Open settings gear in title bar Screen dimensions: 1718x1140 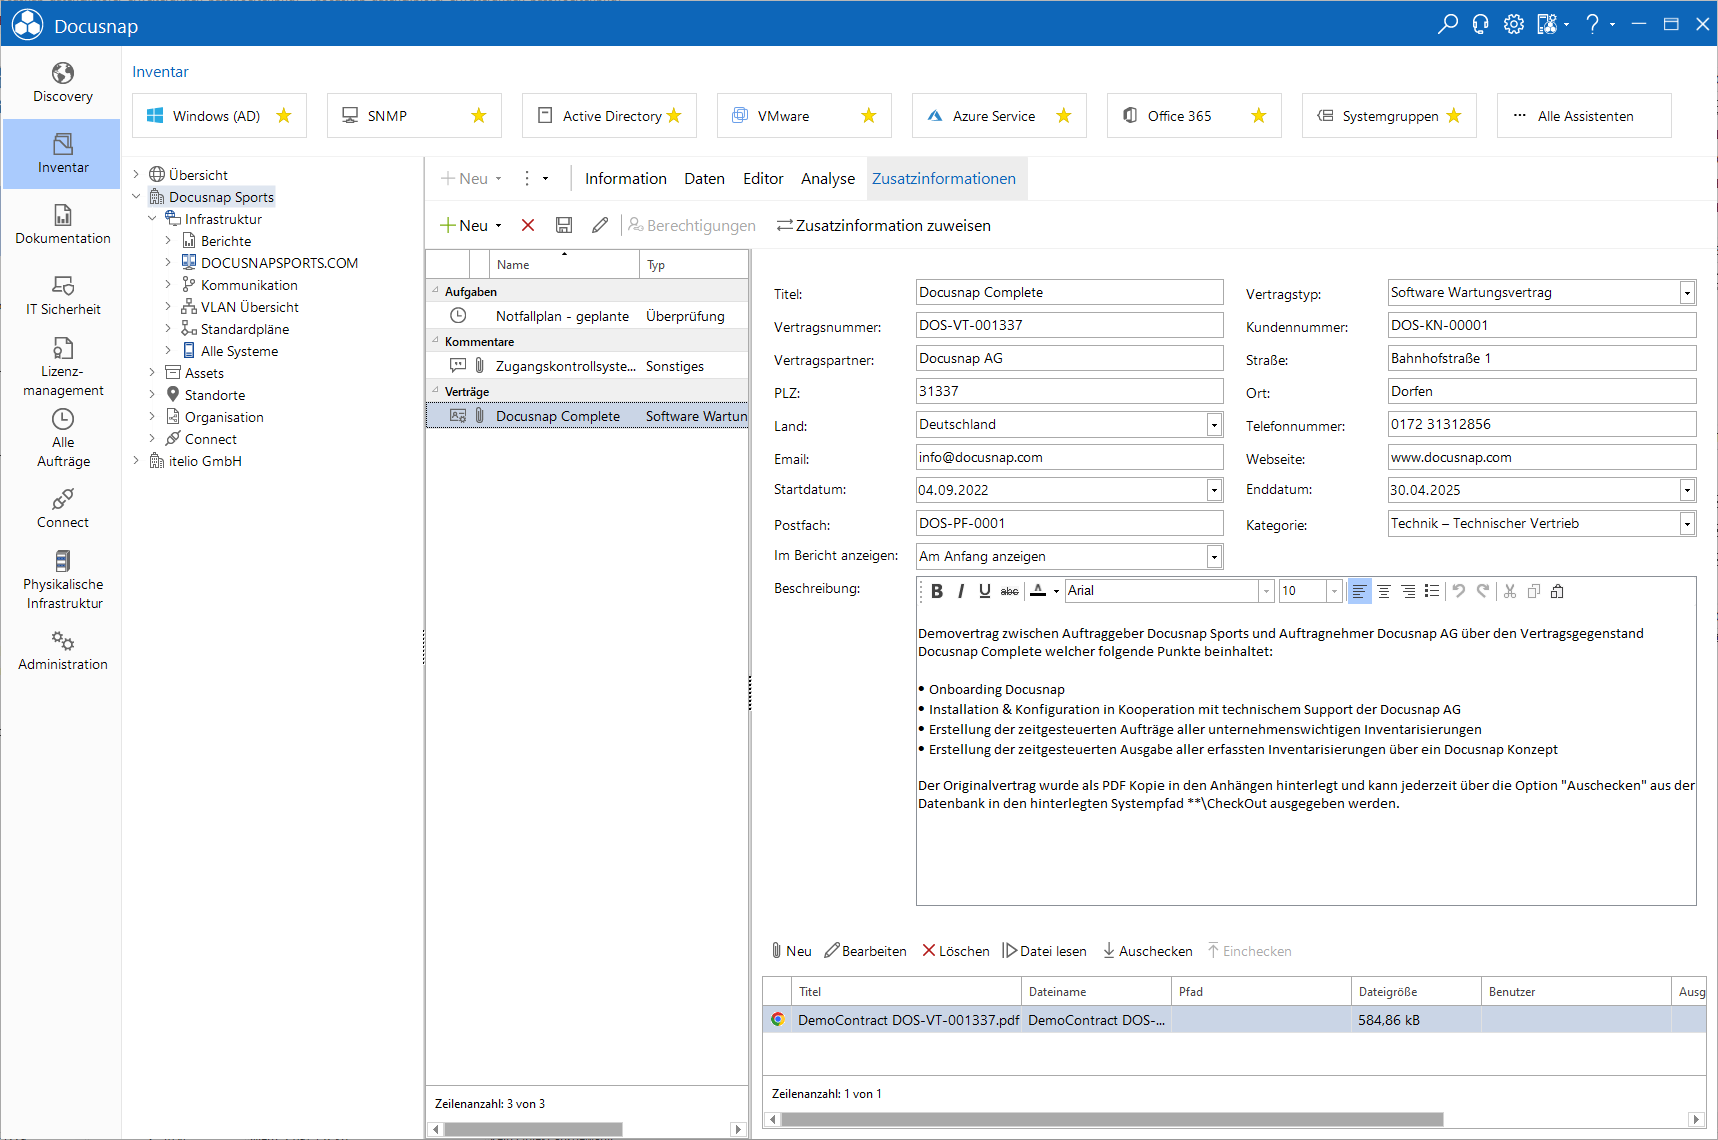pyautogui.click(x=1514, y=24)
